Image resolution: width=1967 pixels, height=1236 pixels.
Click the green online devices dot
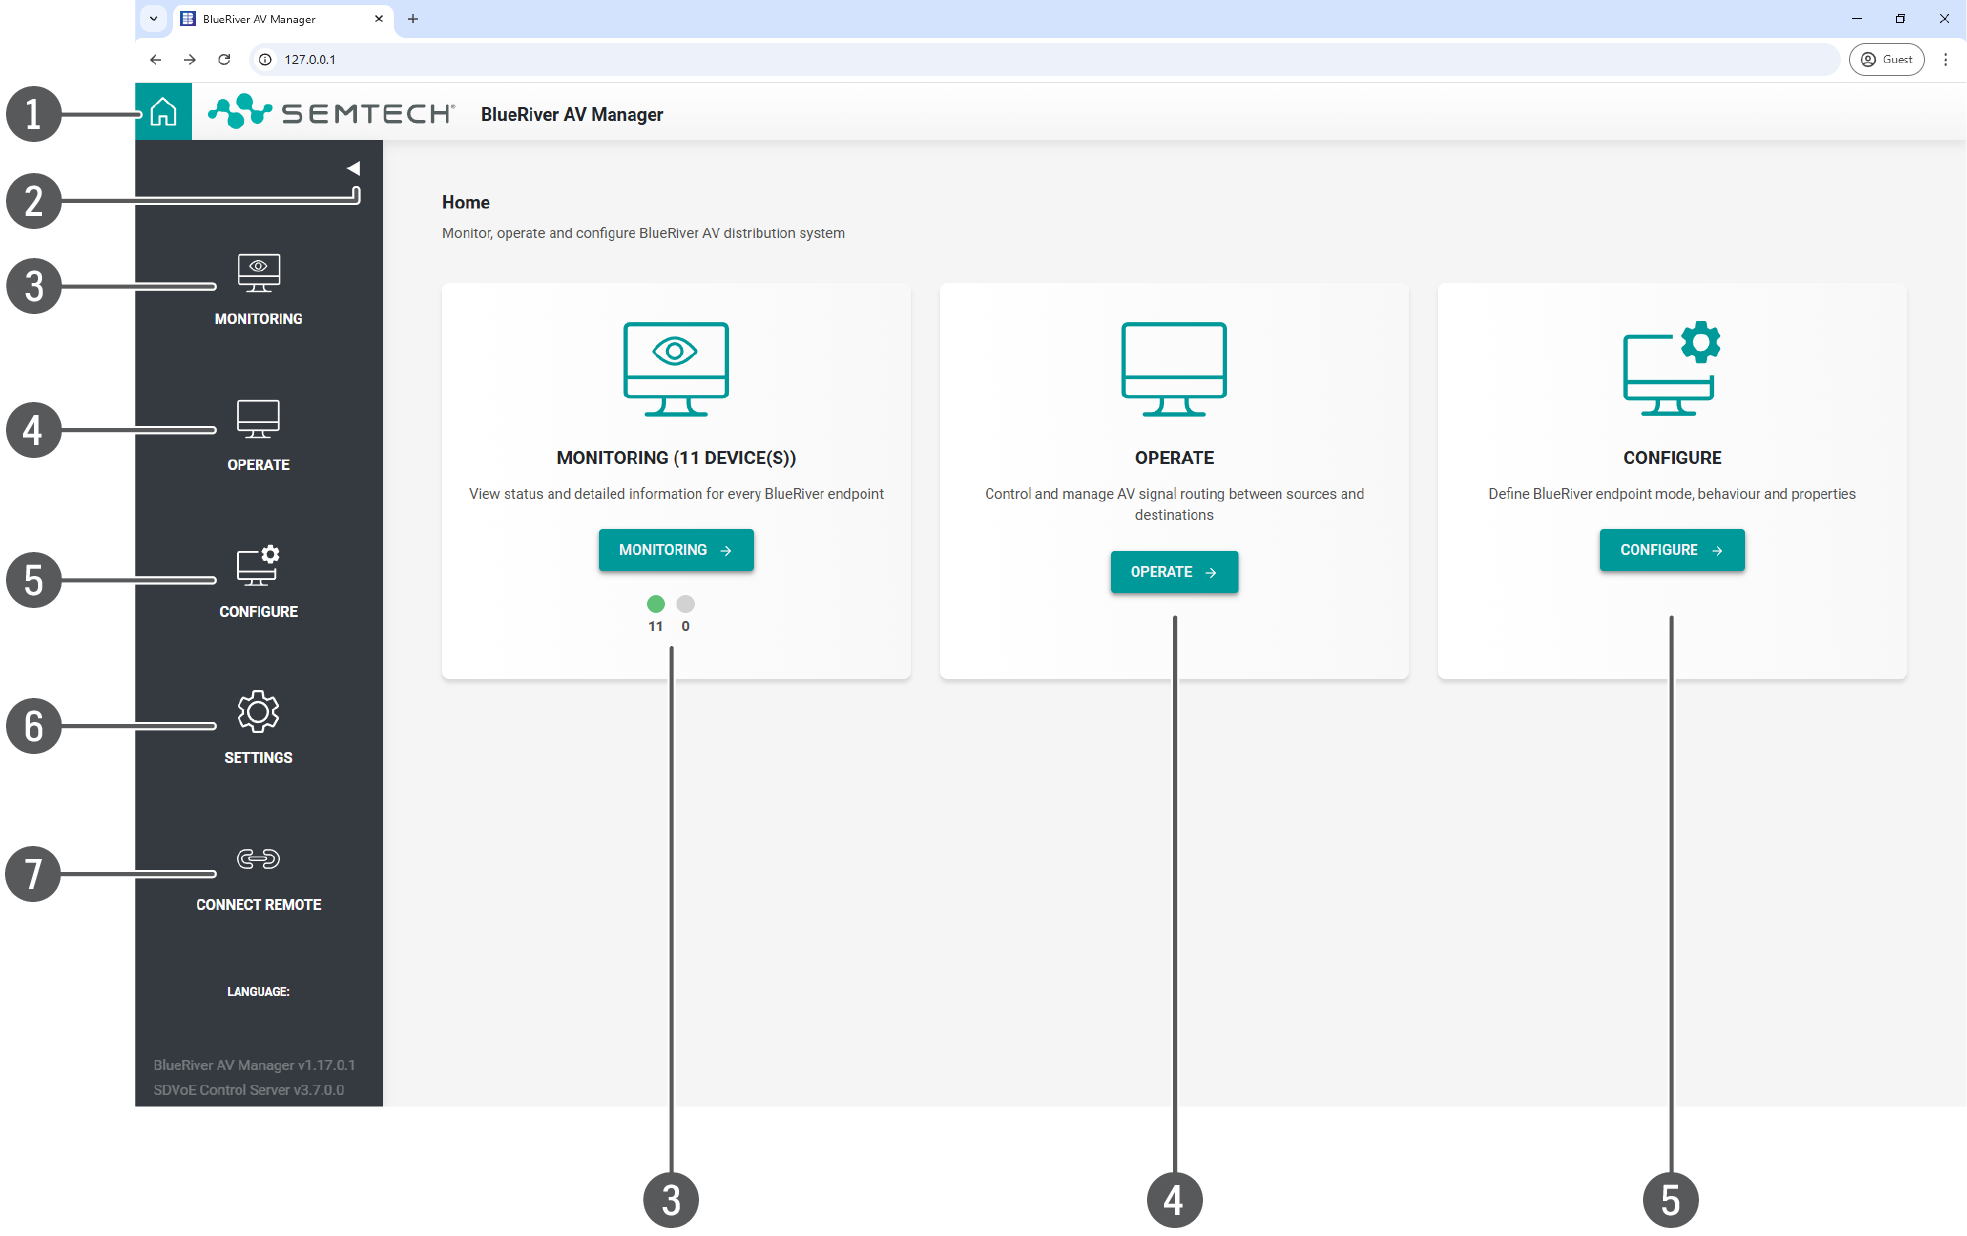point(656,604)
